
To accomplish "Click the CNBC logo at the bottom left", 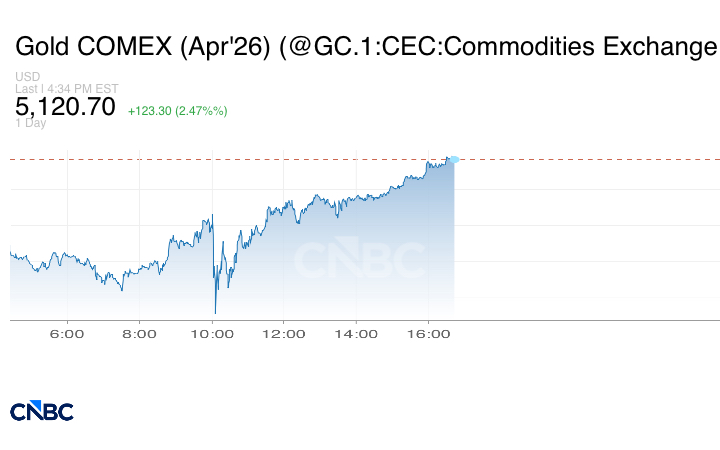I will point(41,411).
